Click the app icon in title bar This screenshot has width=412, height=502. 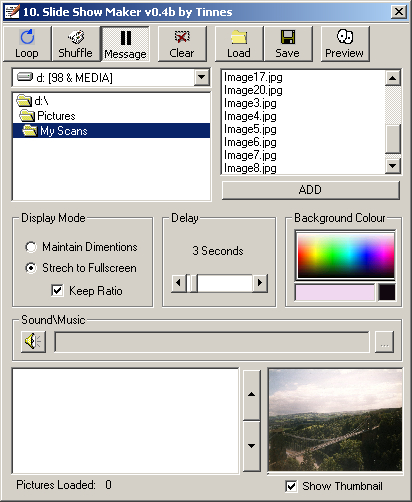[x=12, y=12]
